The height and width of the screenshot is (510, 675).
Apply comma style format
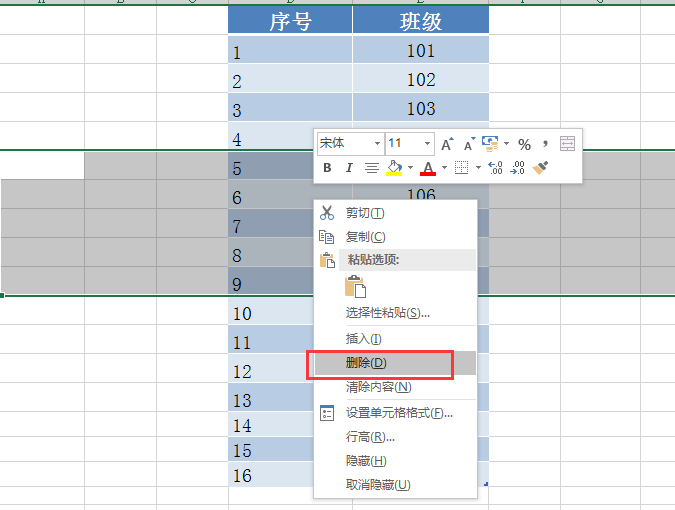pyautogui.click(x=545, y=144)
